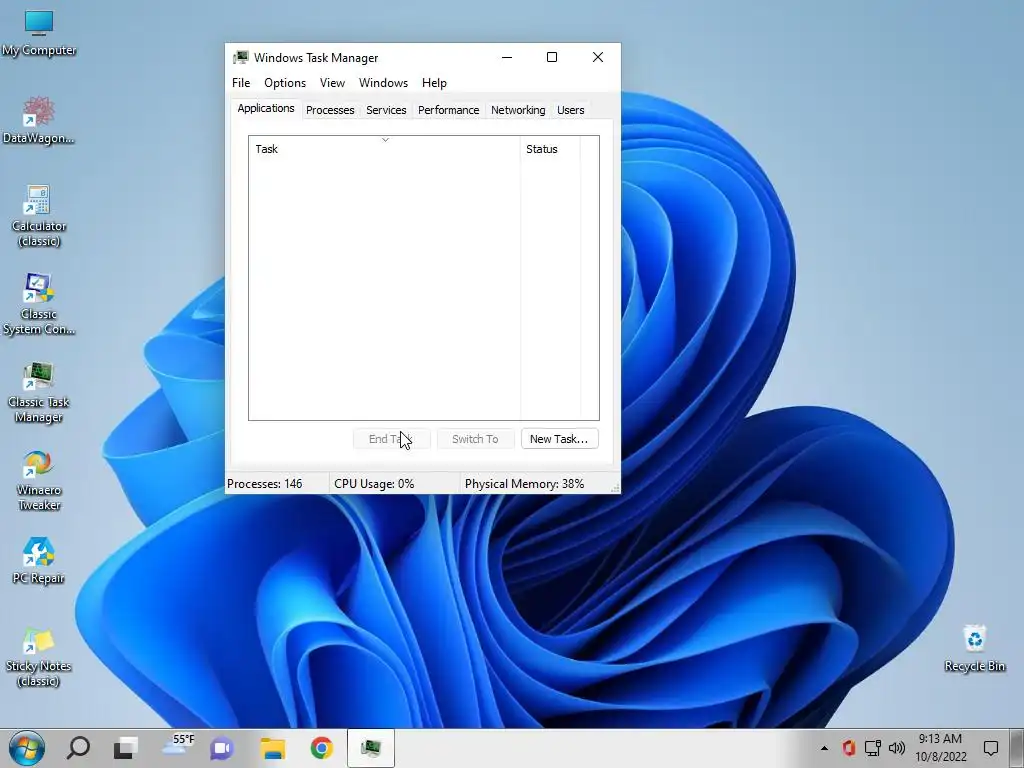Open the Windows menu
Image resolution: width=1024 pixels, height=768 pixels.
[x=383, y=83]
